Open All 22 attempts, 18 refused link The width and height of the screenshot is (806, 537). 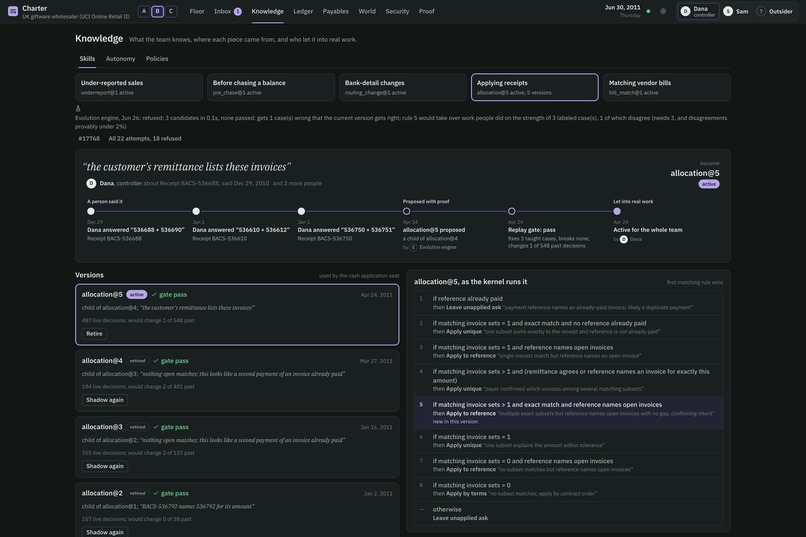tap(145, 138)
